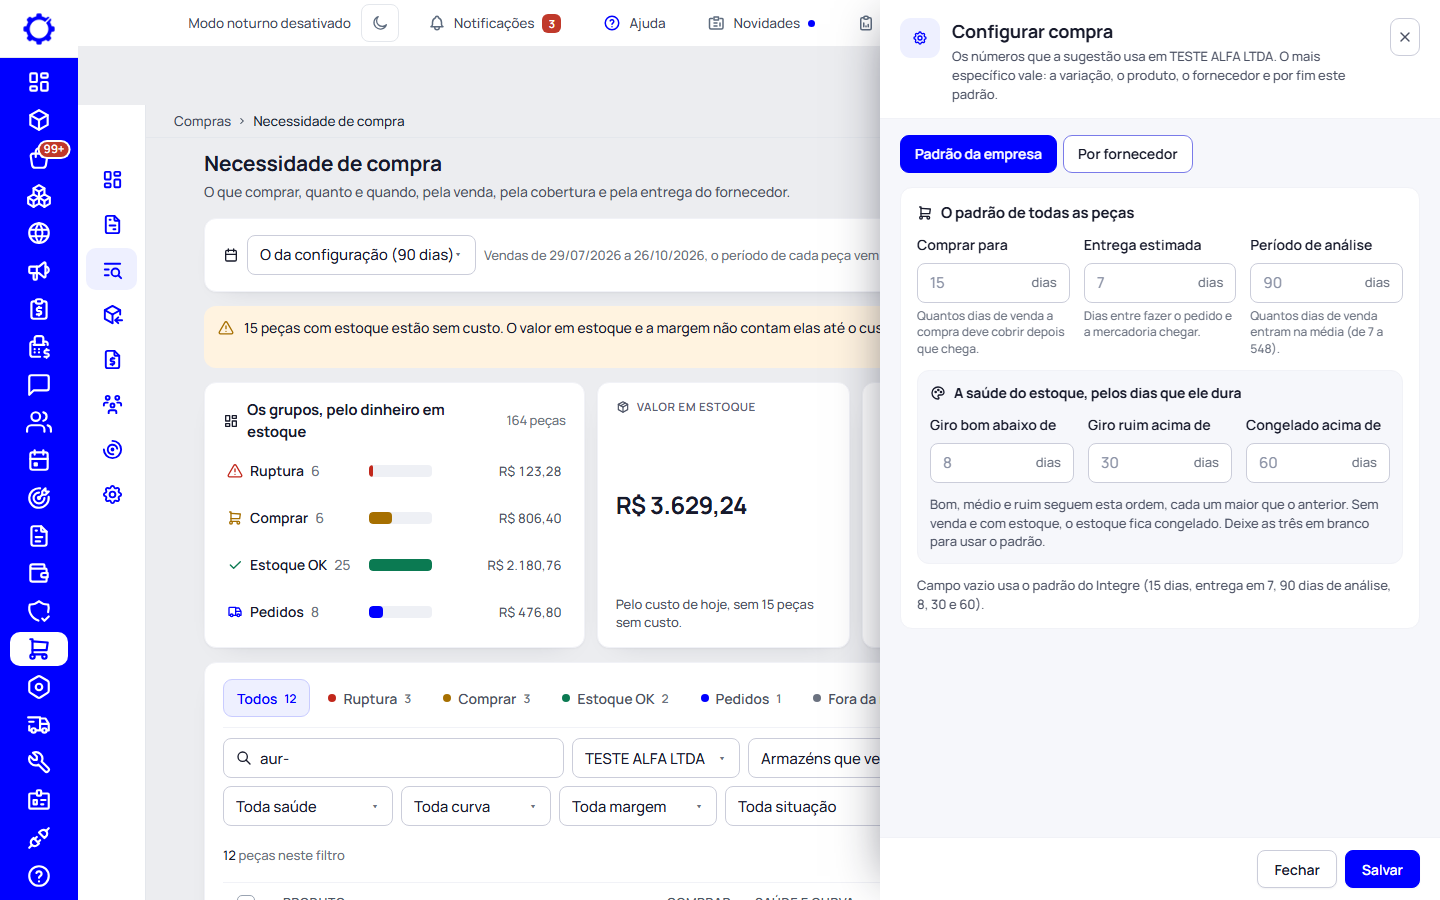The width and height of the screenshot is (1440, 900).
Task: Open the plug integrations icon in sidebar
Action: [39, 838]
